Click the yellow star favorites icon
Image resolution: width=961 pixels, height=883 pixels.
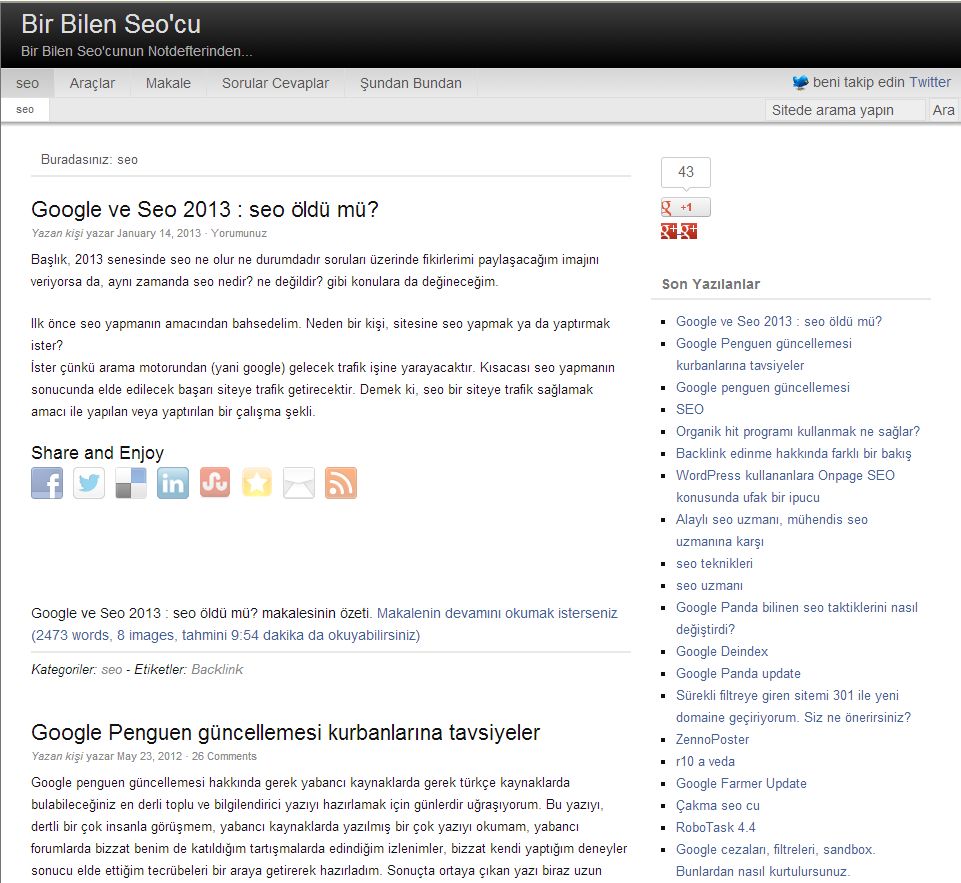coord(257,483)
